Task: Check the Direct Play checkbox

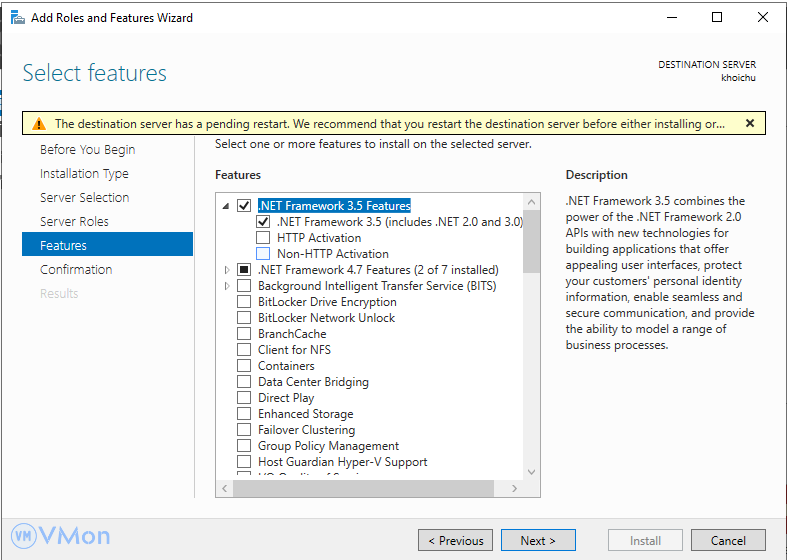Action: point(244,398)
